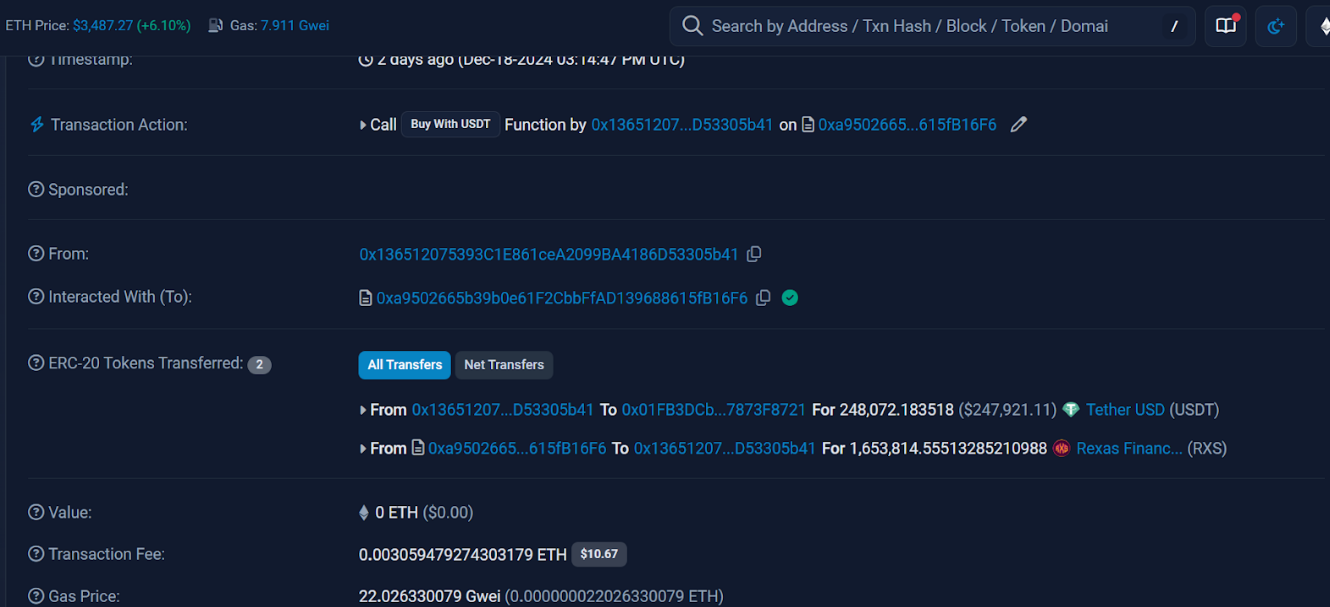Open the documentation book icon with red notification
The image size is (1330, 607).
point(1225,26)
